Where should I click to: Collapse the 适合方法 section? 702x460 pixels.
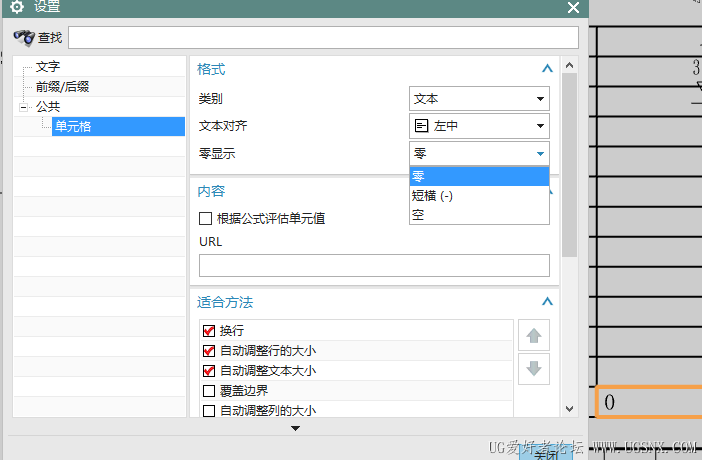547,302
